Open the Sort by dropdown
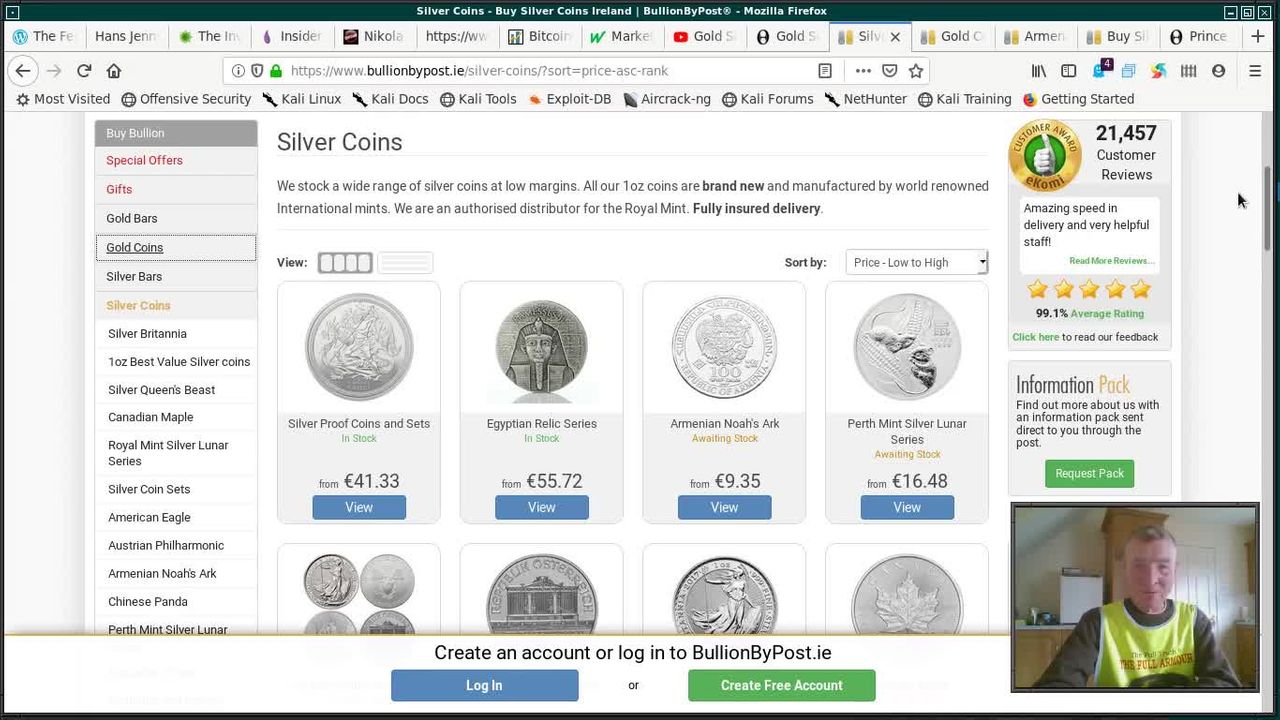Screen dimensions: 1280x720 916,262
